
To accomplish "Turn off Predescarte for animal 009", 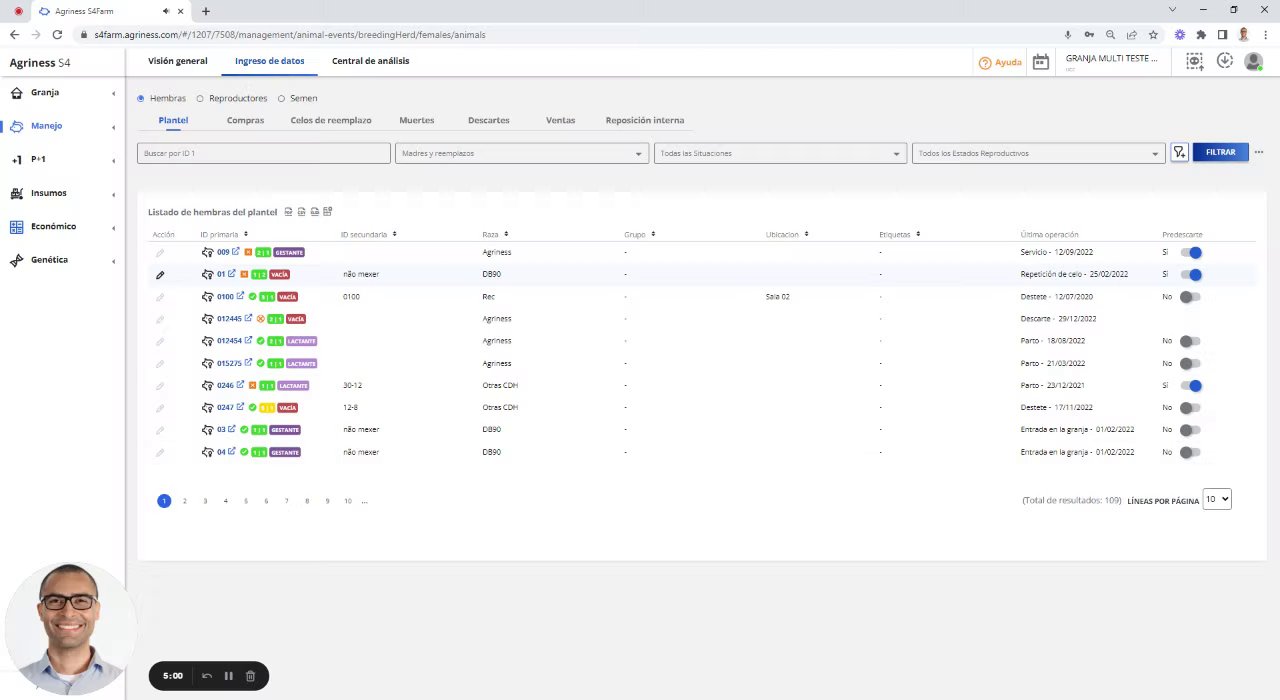I will tap(1190, 252).
